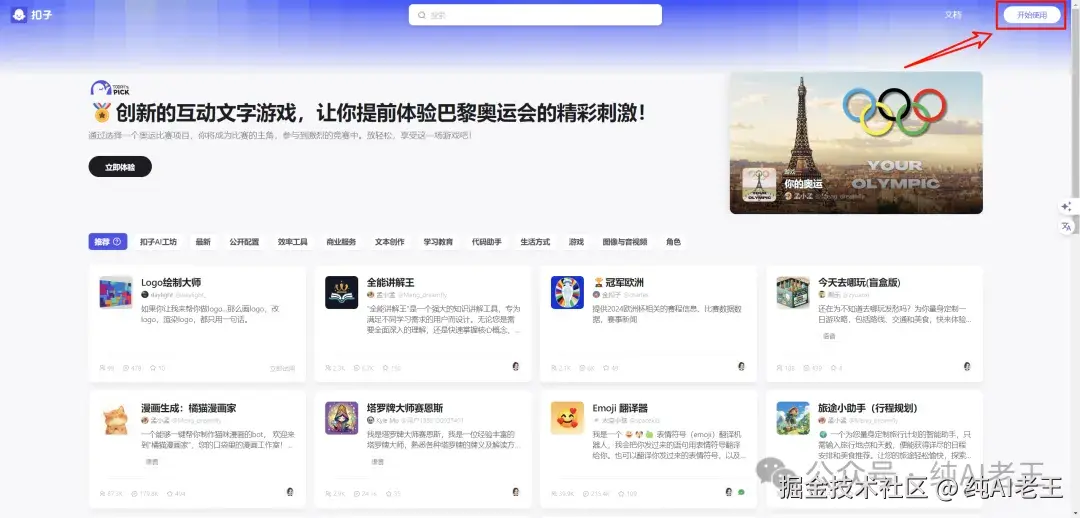Open 旅途小助手（行程规划）title
Image resolution: width=1080 pixels, height=518 pixels.
[868, 408]
